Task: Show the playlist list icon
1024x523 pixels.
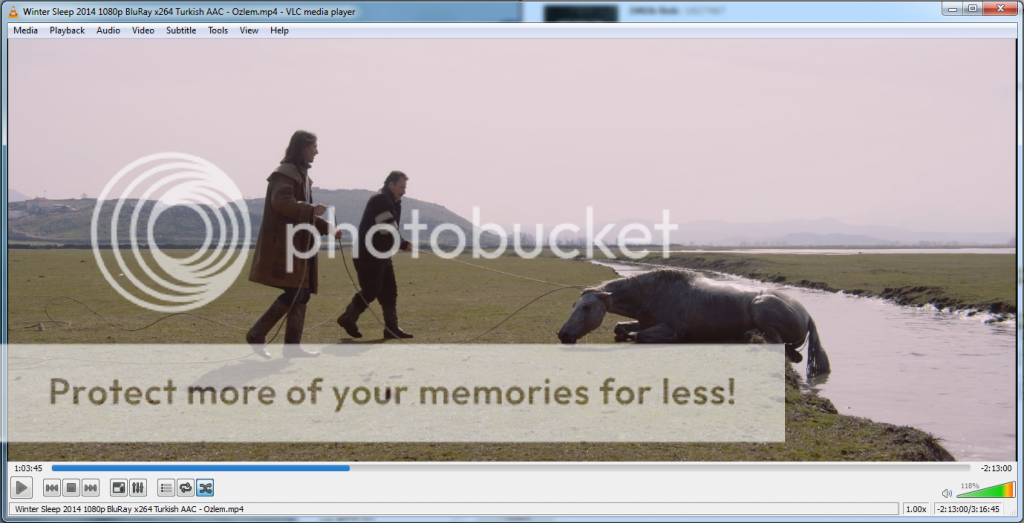Action: tap(167, 487)
